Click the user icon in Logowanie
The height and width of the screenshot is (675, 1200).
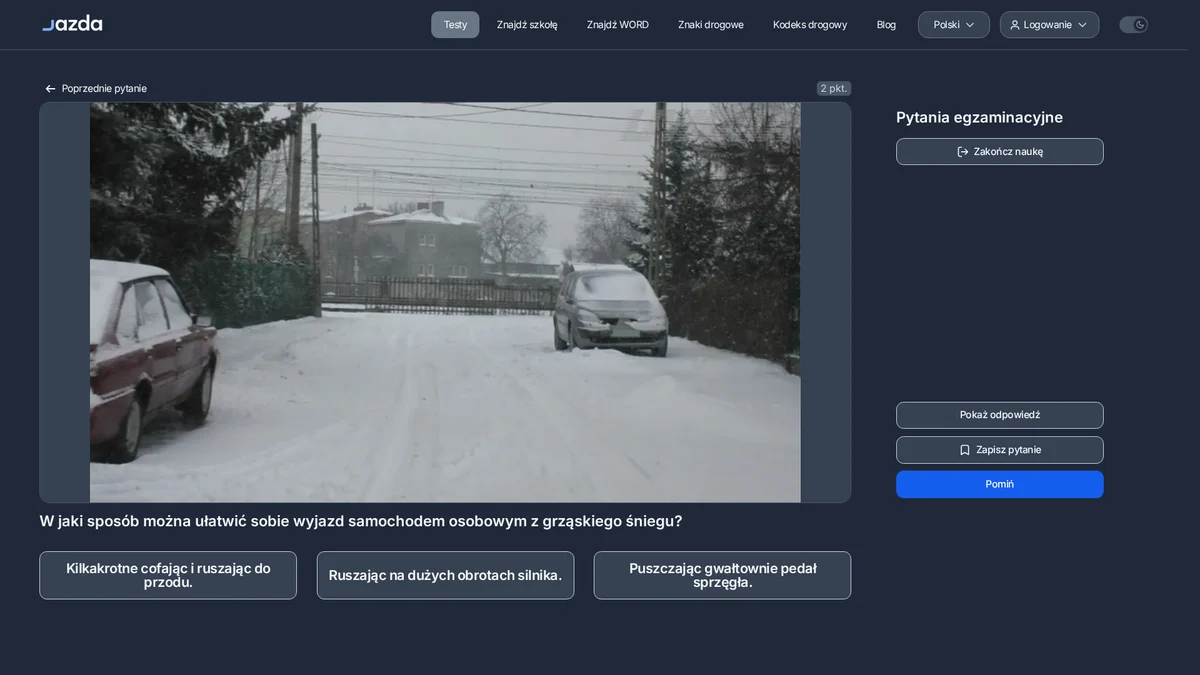click(1015, 25)
